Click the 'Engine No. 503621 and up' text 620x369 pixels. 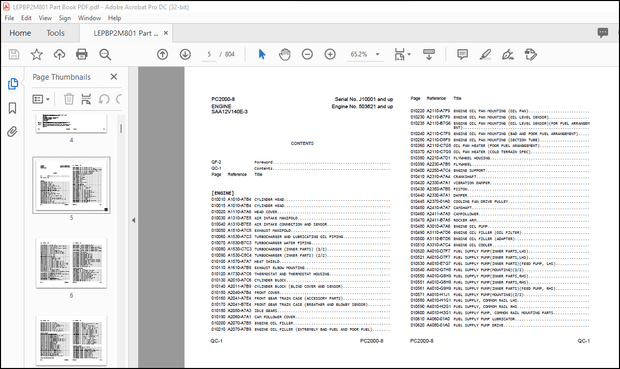(362, 106)
